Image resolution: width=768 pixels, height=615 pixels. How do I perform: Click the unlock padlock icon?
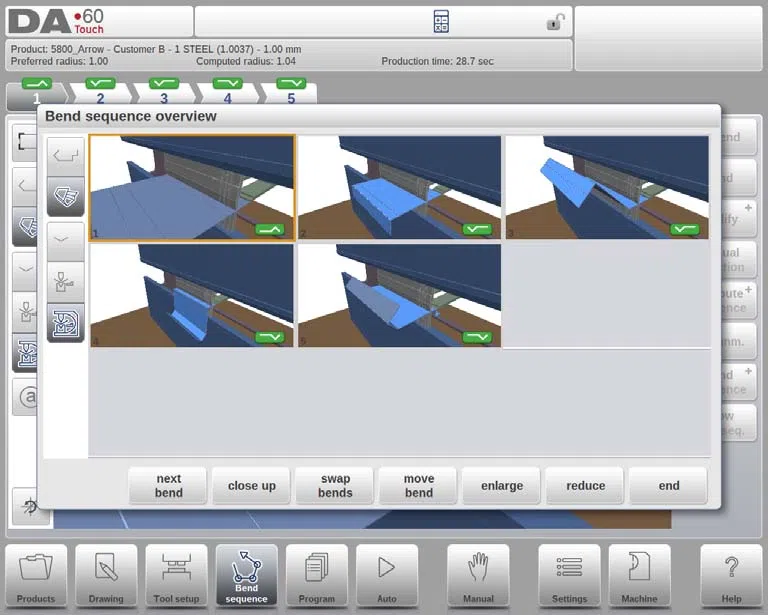pyautogui.click(x=555, y=22)
